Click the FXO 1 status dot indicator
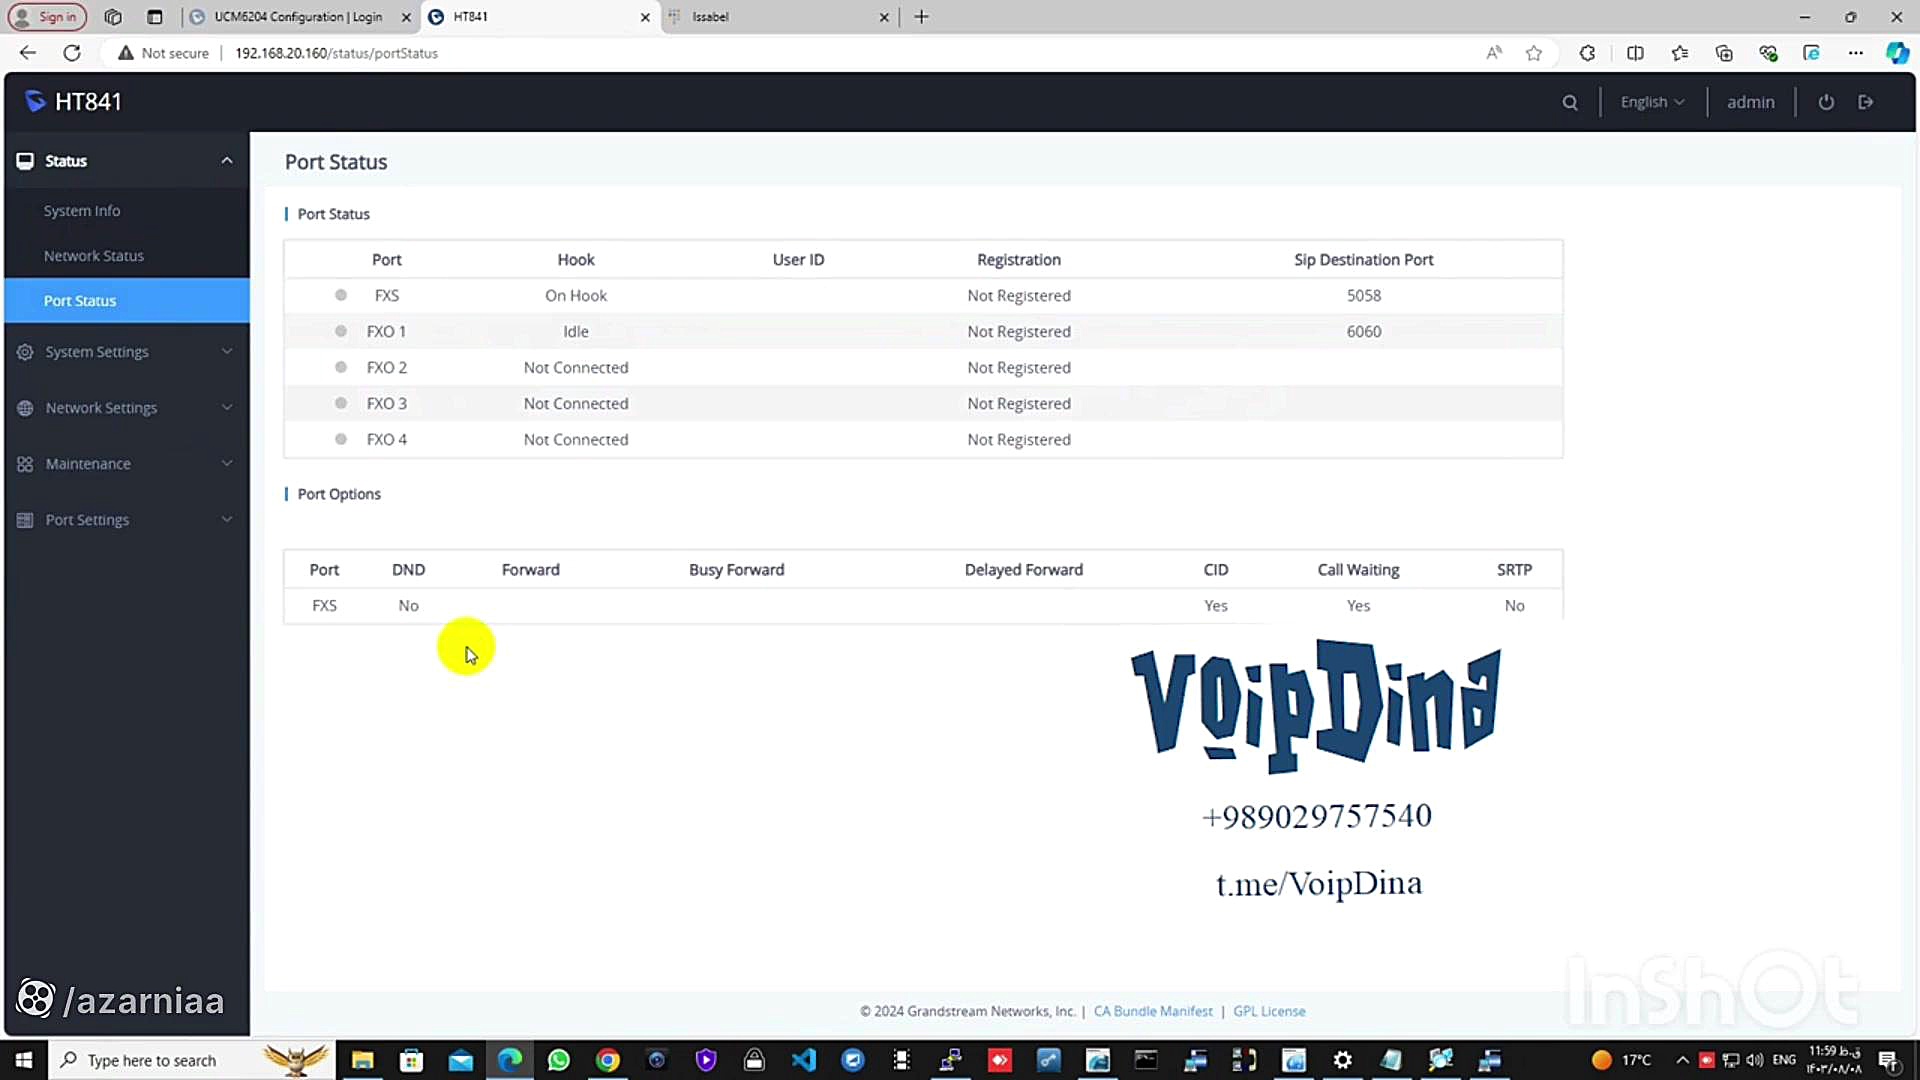 click(341, 331)
